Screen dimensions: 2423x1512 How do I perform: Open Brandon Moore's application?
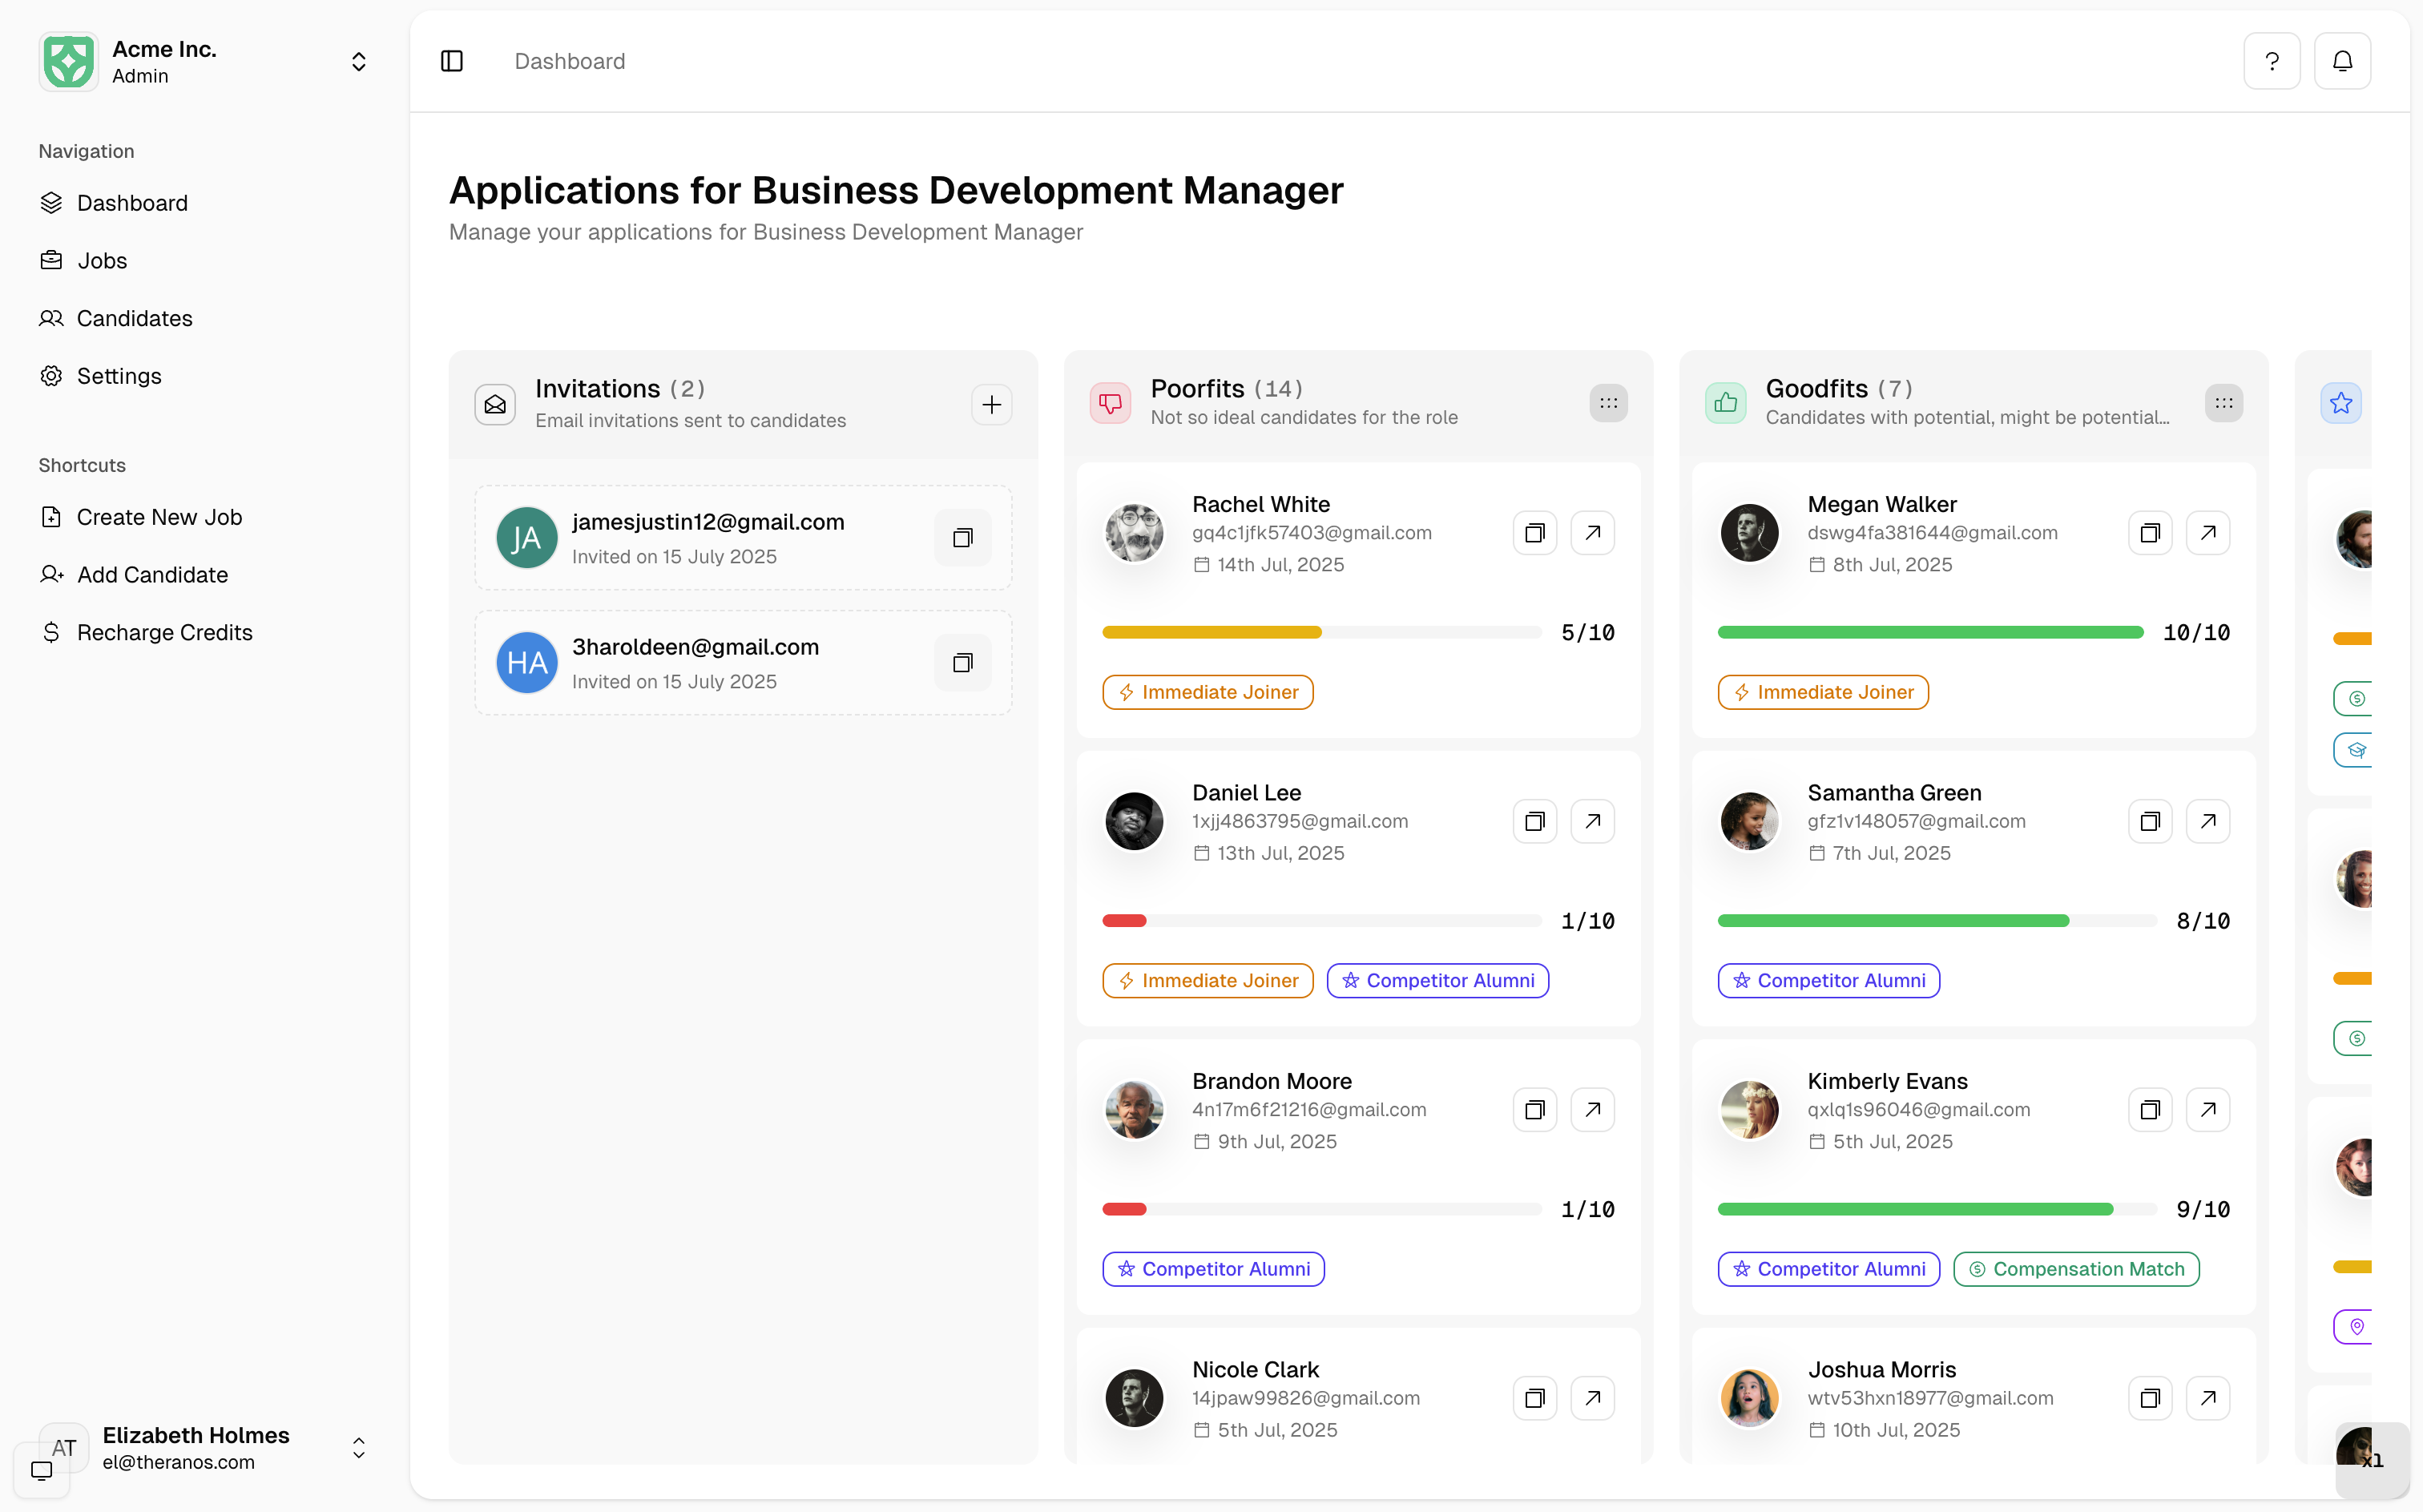[x=1592, y=1110]
